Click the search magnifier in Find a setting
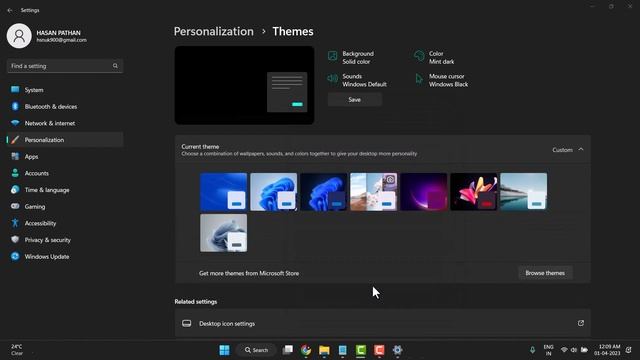 (115, 66)
